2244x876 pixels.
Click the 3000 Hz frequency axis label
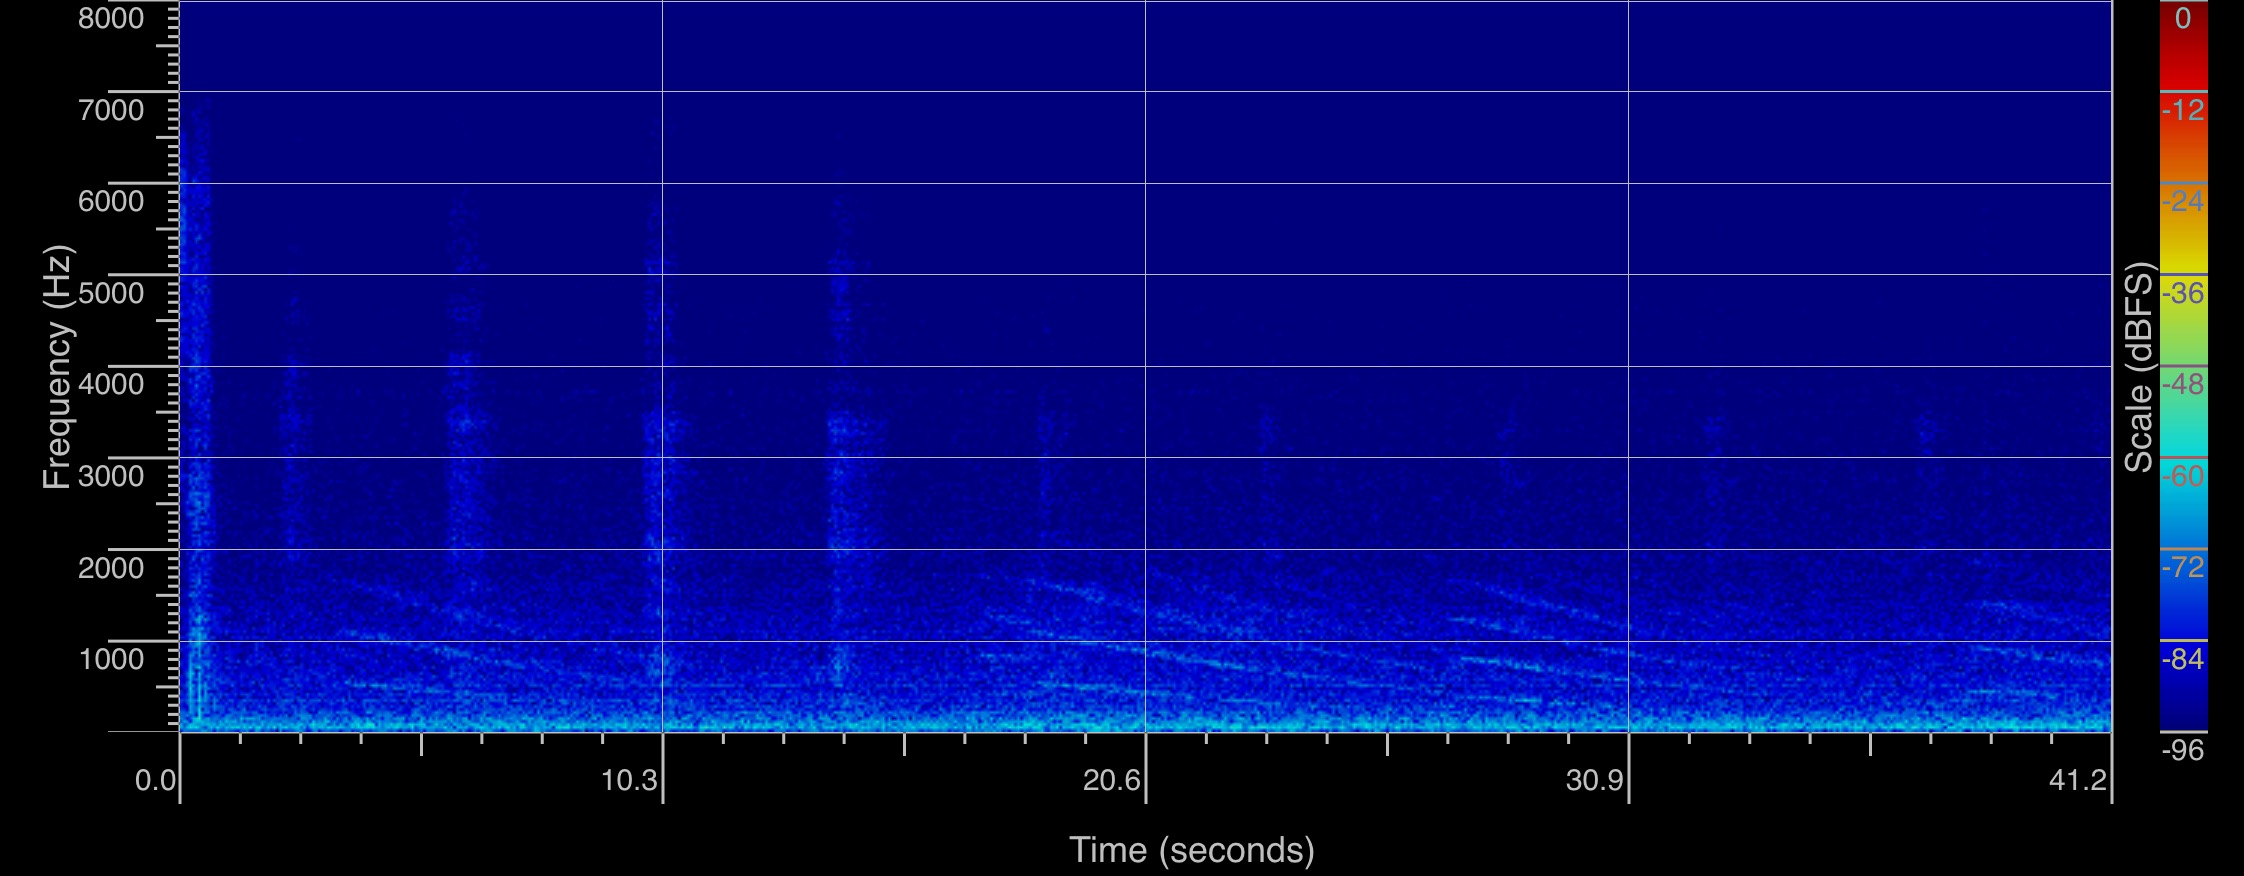tap(111, 476)
